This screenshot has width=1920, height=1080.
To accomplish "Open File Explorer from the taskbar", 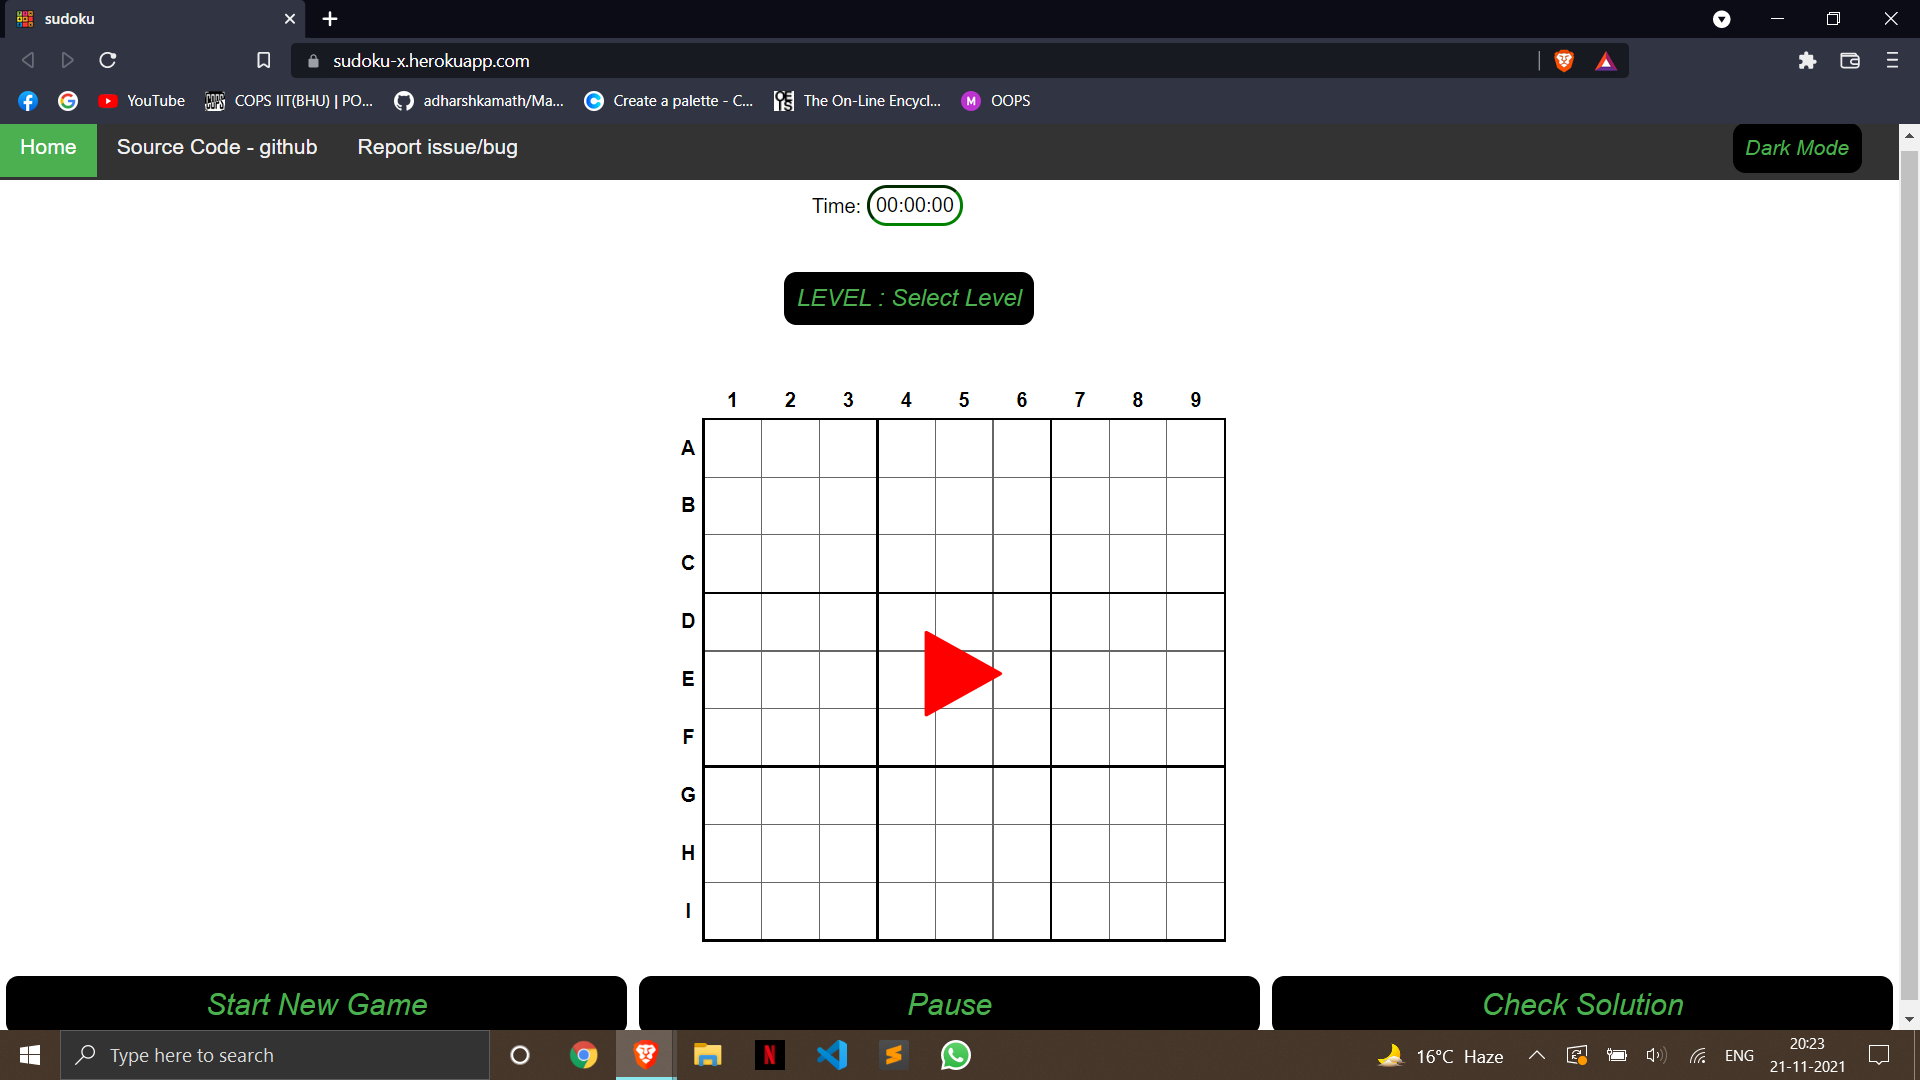I will pyautogui.click(x=708, y=1055).
